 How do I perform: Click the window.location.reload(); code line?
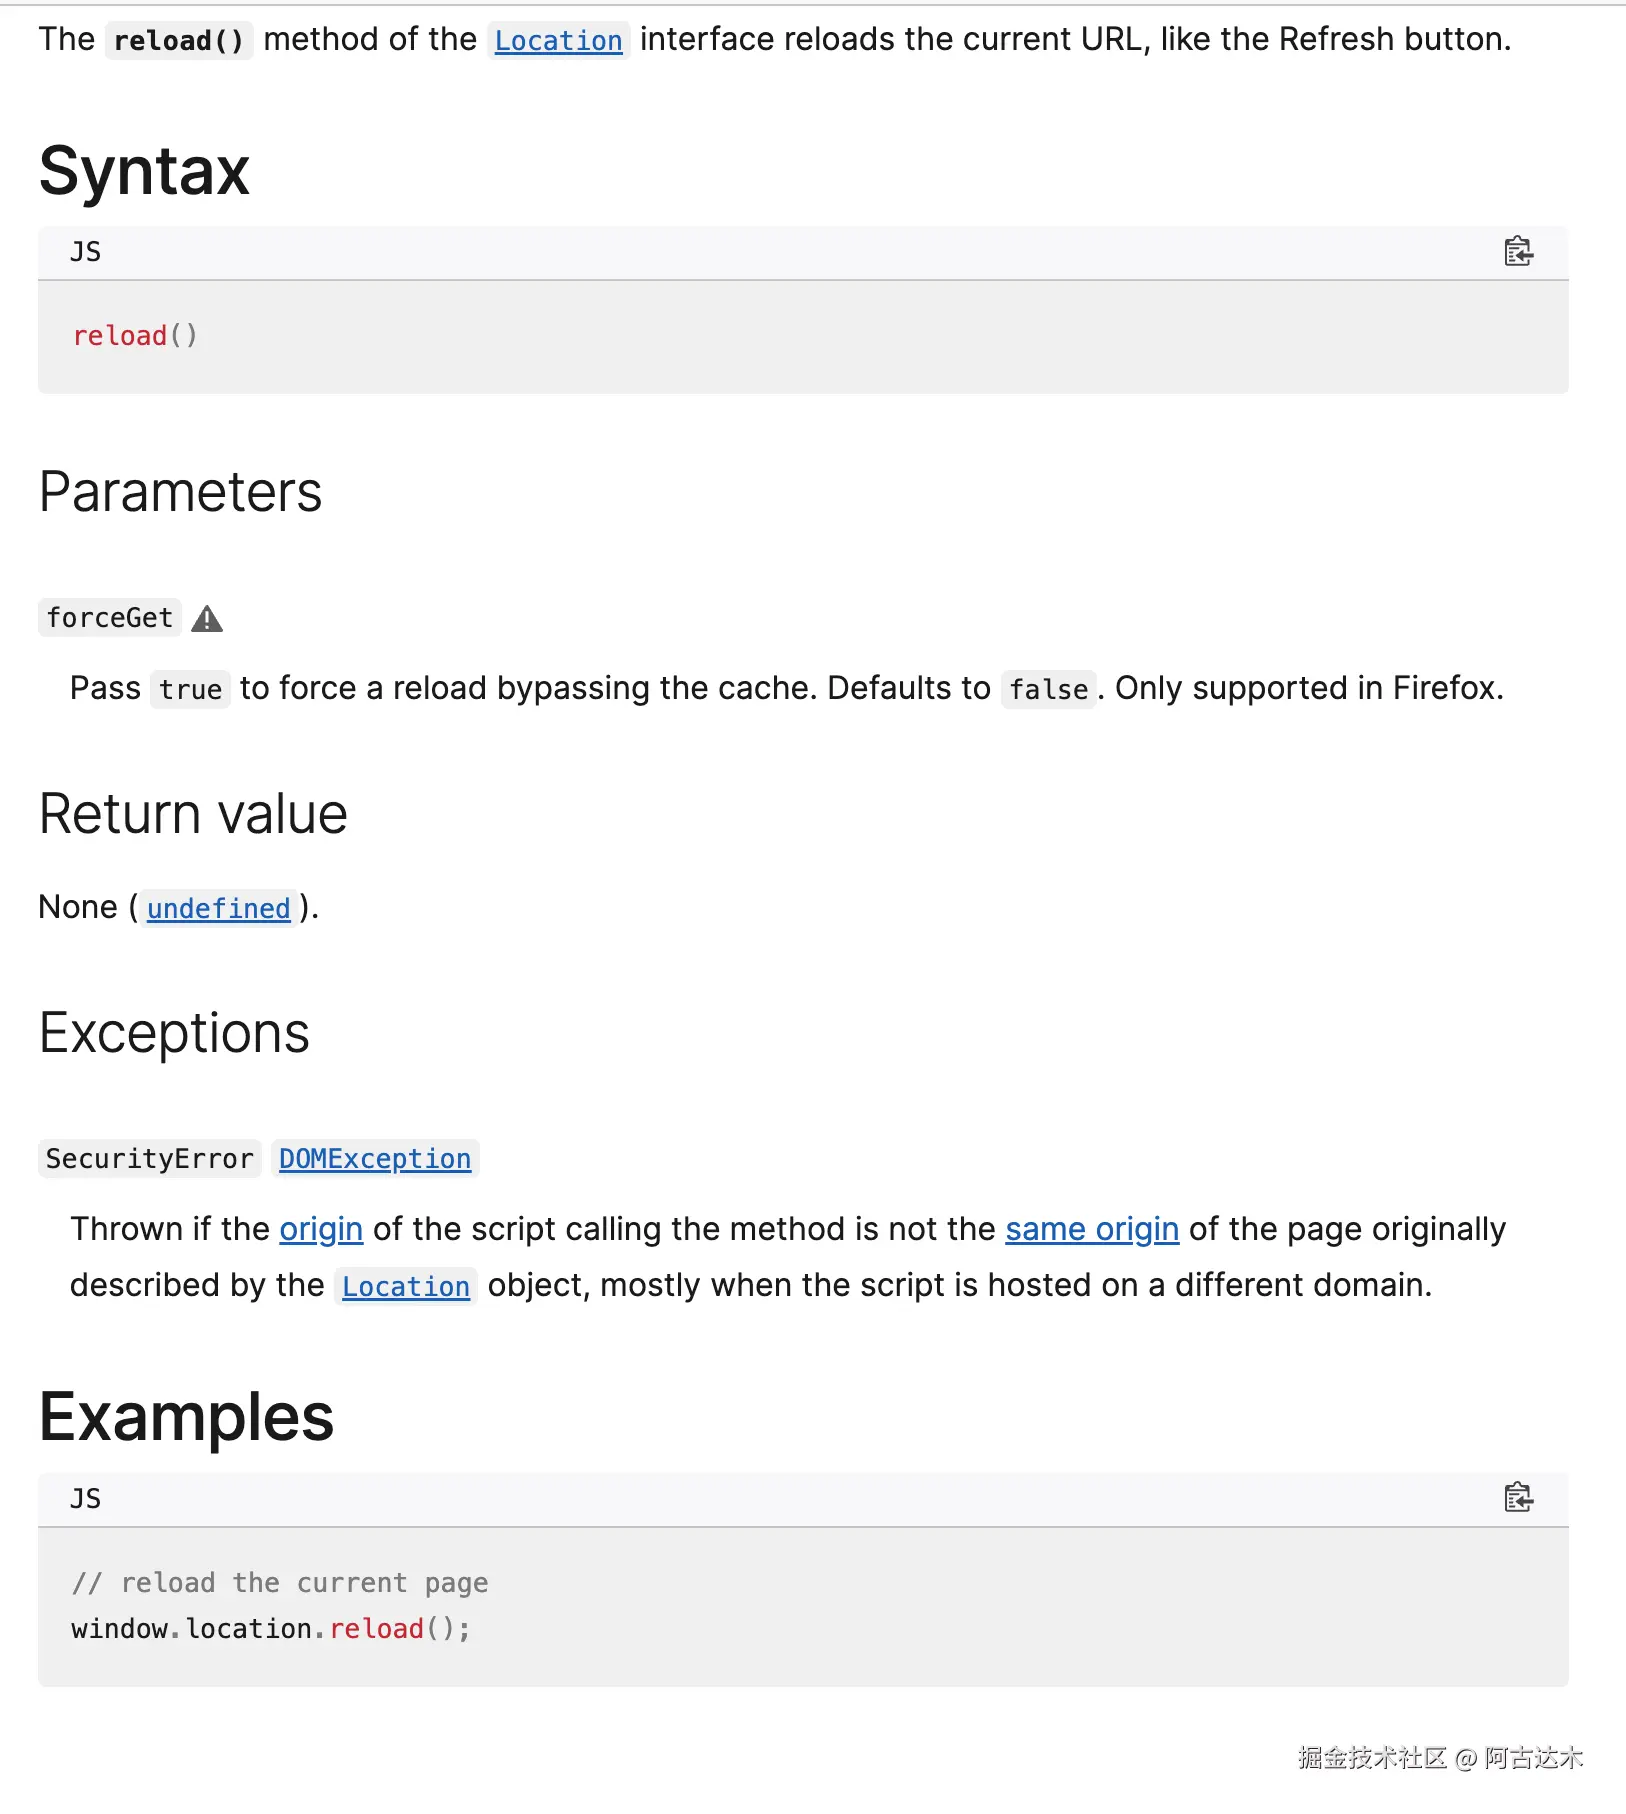[270, 1629]
